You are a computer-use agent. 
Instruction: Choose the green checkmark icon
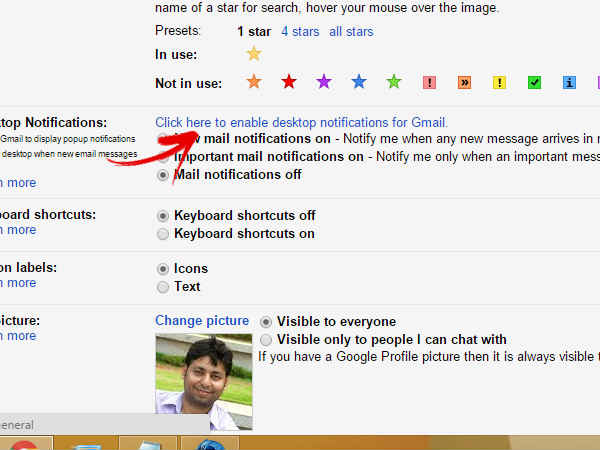click(x=534, y=83)
